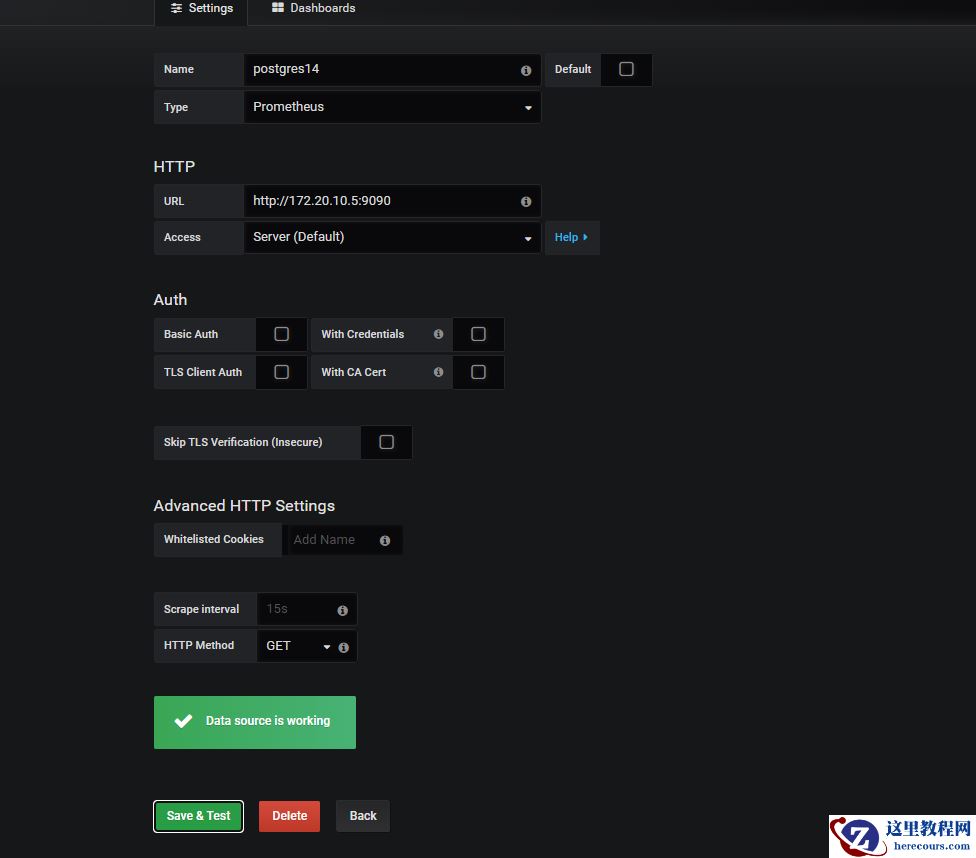976x858 pixels.
Task: Click the Name input containing postgres14
Action: (392, 70)
